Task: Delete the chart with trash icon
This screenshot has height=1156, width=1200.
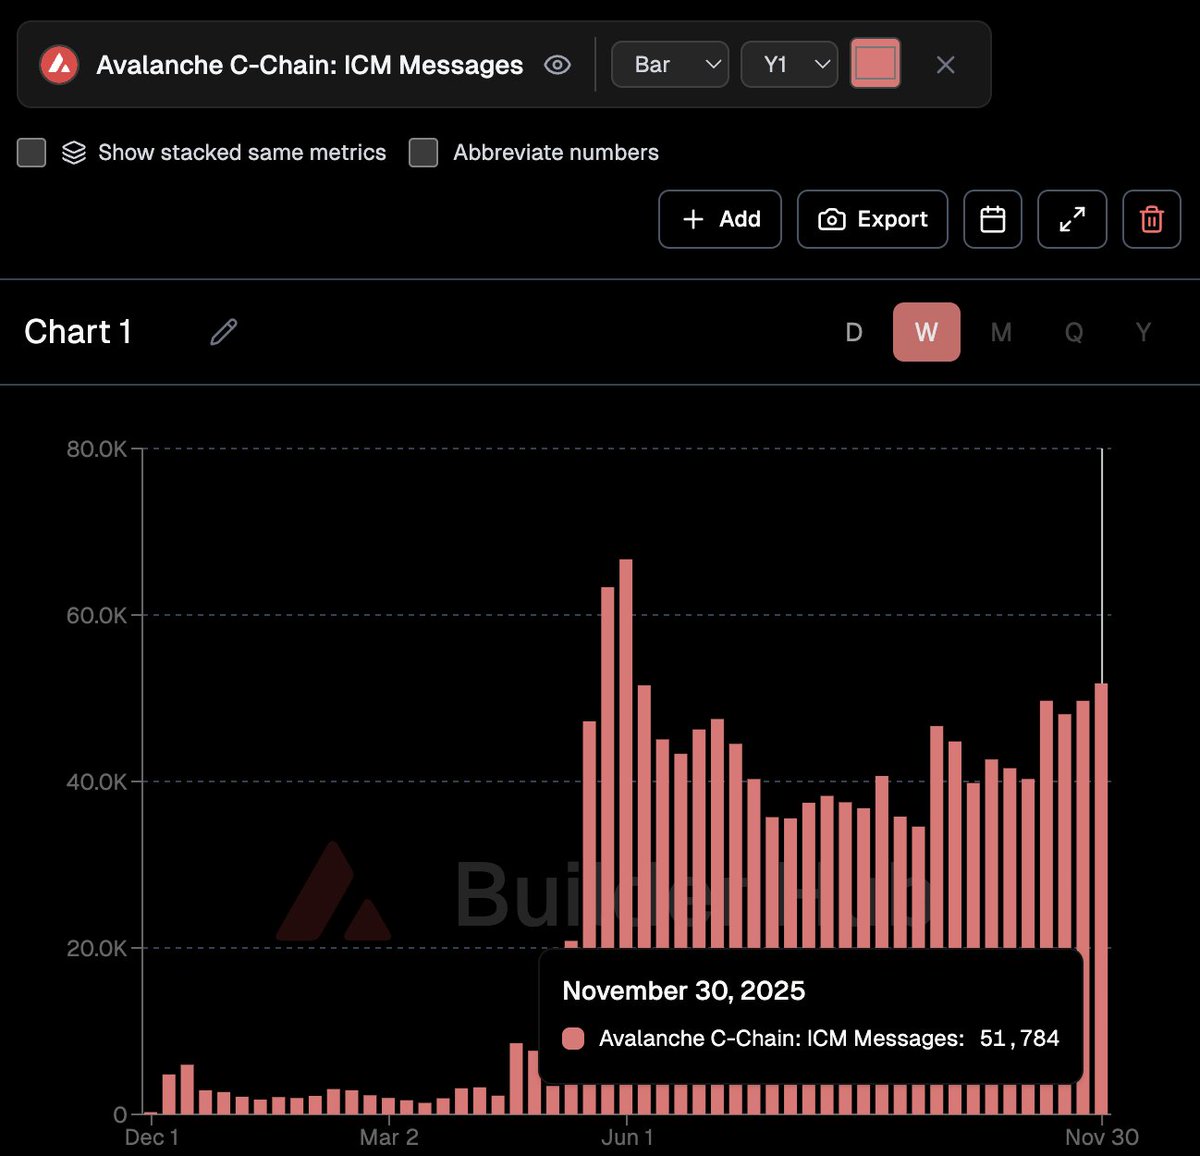Action: pyautogui.click(x=1152, y=219)
